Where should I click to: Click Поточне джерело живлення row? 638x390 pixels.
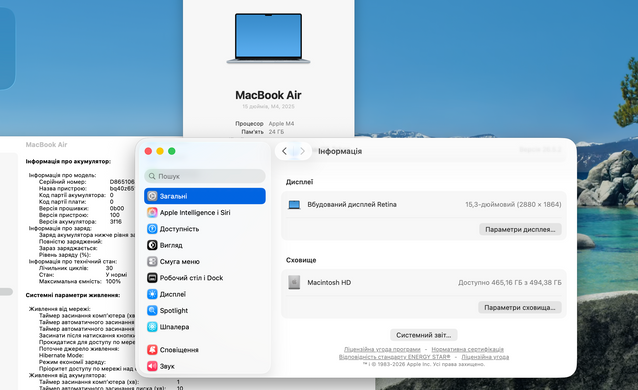tap(79, 348)
